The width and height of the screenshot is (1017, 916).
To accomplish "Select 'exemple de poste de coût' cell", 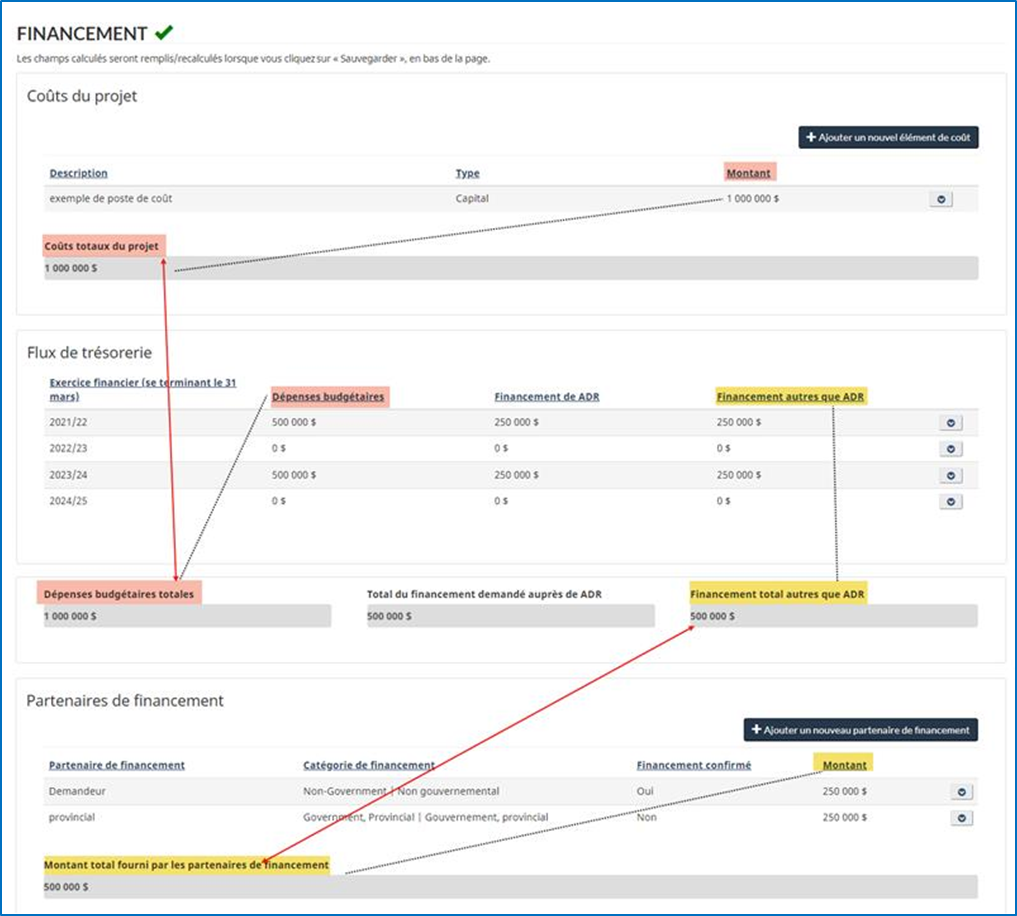I will click(x=111, y=199).
